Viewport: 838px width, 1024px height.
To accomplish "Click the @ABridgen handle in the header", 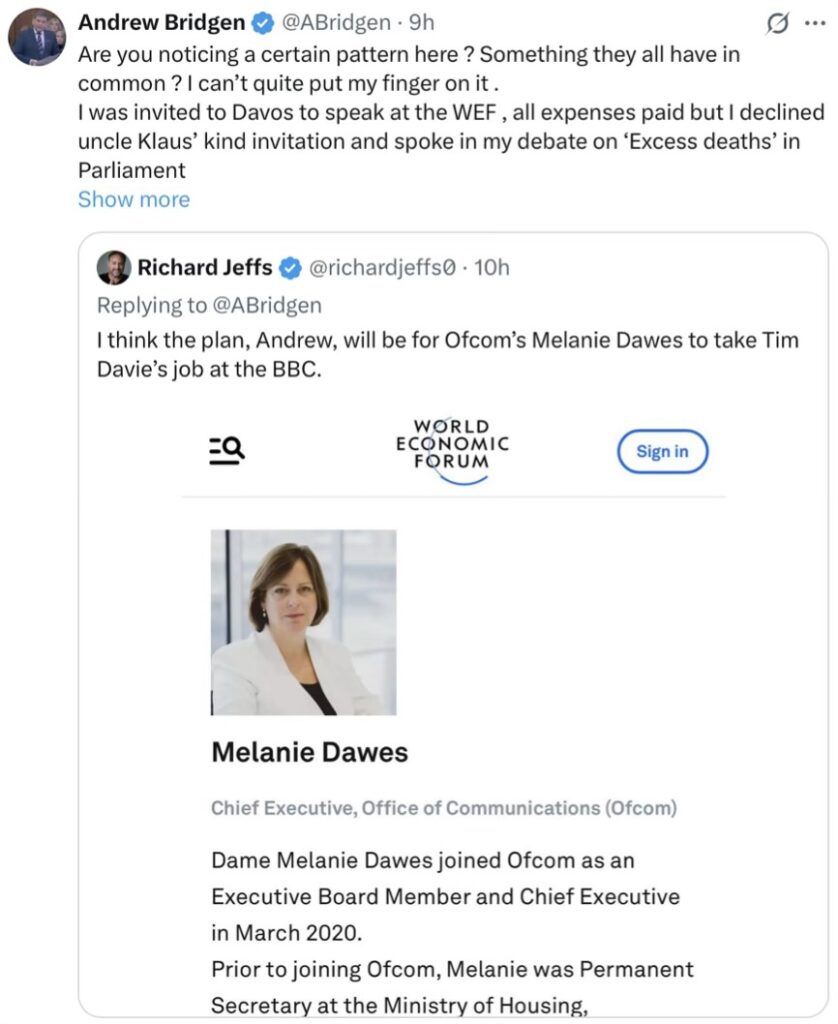I will point(337,22).
